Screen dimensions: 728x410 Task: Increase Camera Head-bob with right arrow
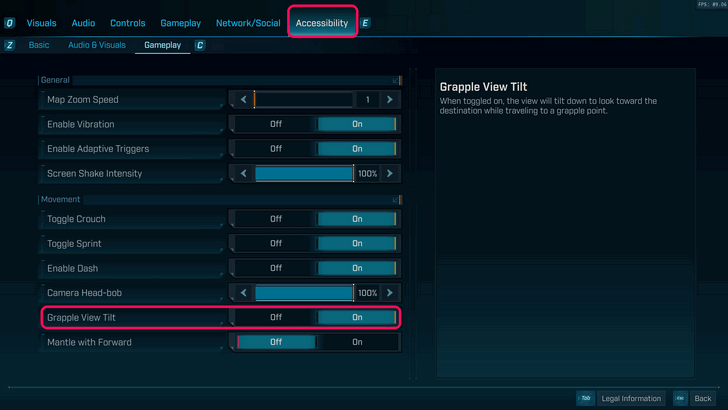pos(390,293)
